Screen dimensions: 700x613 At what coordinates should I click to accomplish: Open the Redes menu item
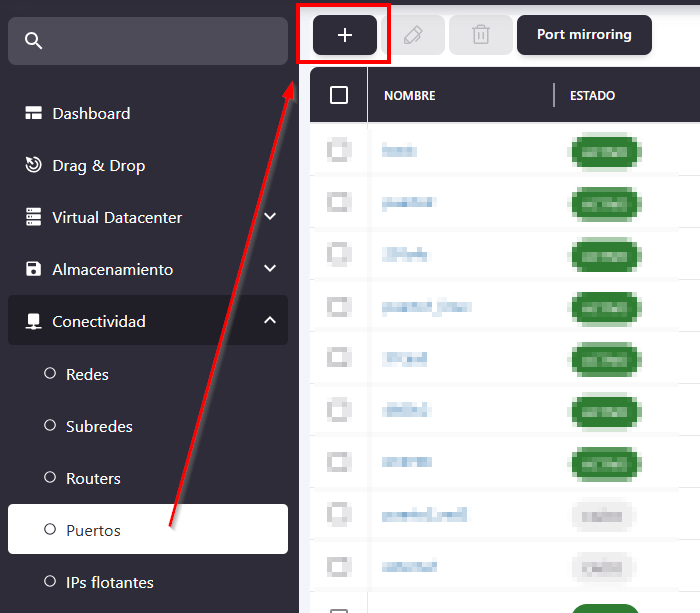pyautogui.click(x=87, y=374)
